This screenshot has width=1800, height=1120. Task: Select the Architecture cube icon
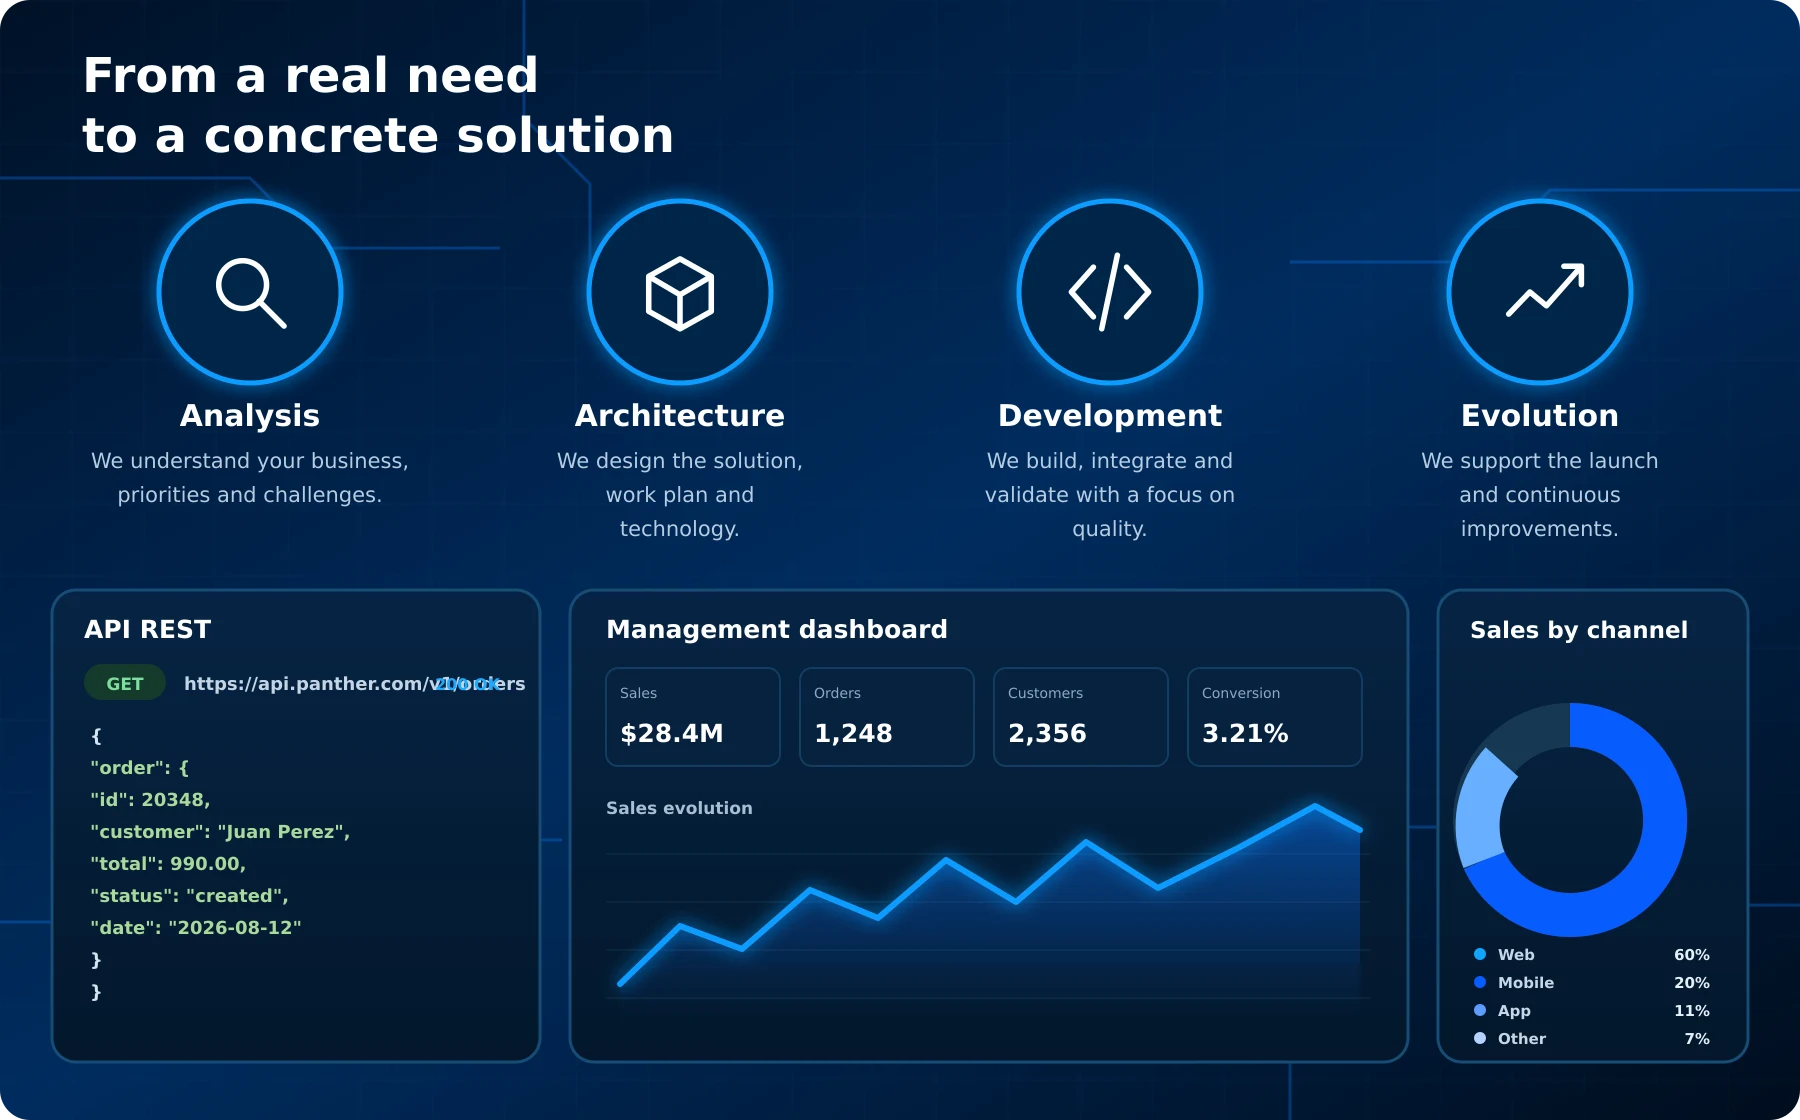coord(680,292)
